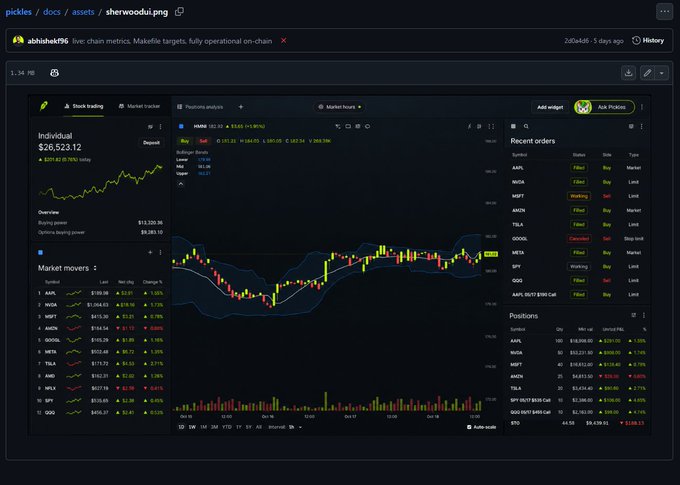The height and width of the screenshot is (485, 680).
Task: Click the volume bars below candlestick chart
Action: click(327, 401)
